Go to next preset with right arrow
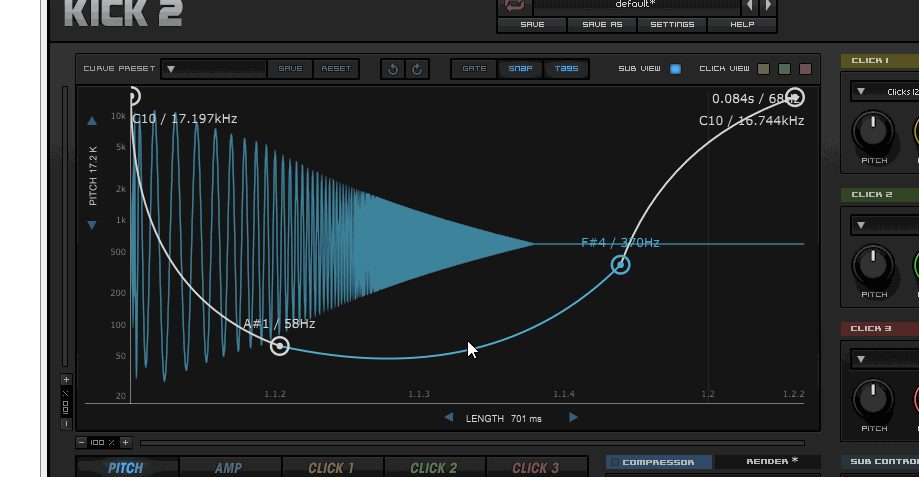 [x=768, y=6]
